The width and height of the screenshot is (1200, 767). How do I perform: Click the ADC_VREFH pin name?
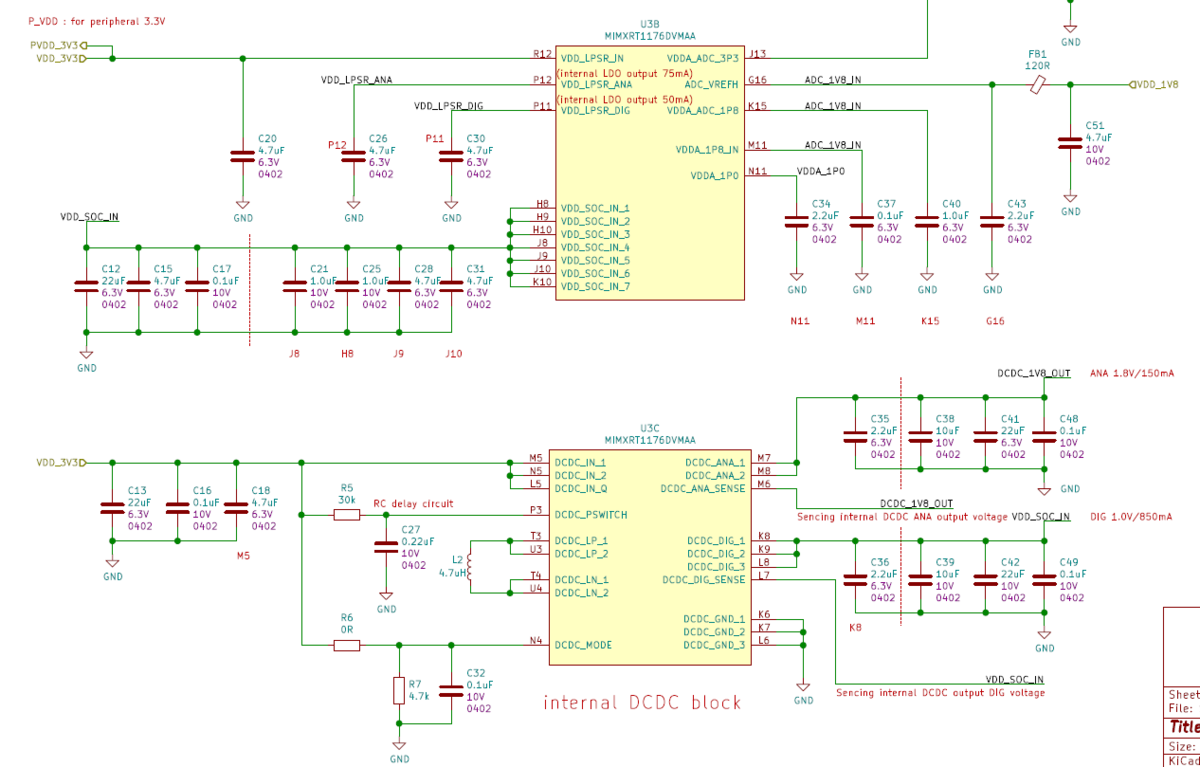point(711,84)
